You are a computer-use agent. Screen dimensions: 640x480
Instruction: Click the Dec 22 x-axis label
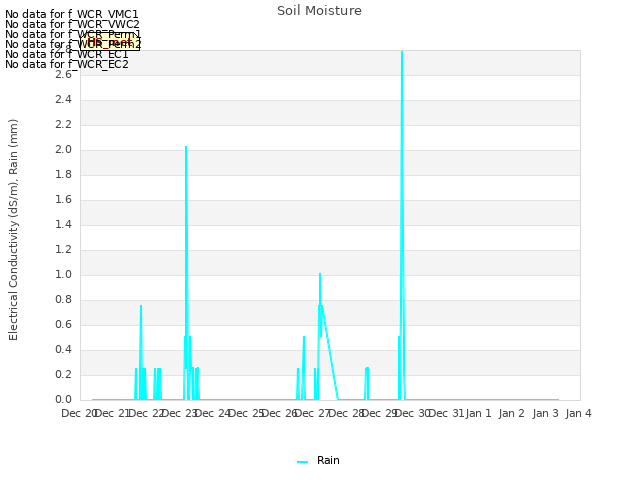point(146,413)
